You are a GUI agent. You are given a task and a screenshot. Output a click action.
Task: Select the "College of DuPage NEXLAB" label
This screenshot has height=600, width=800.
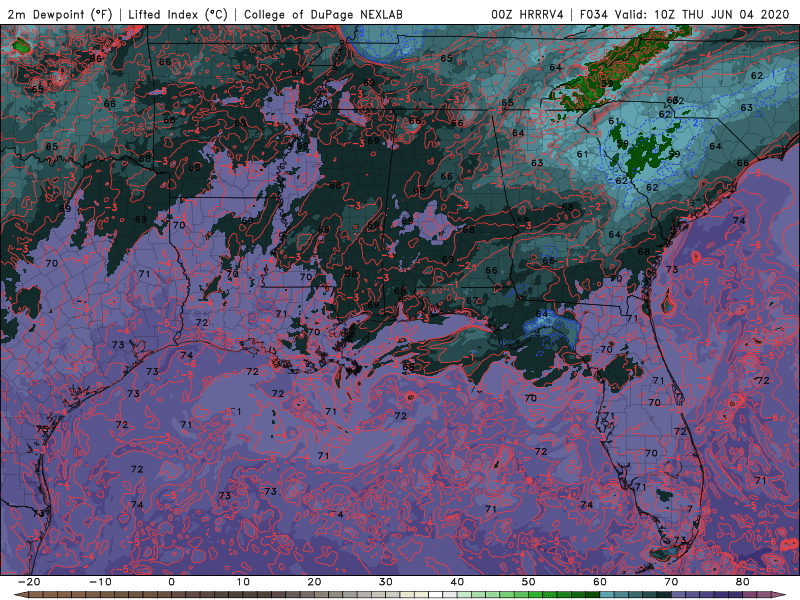[323, 14]
